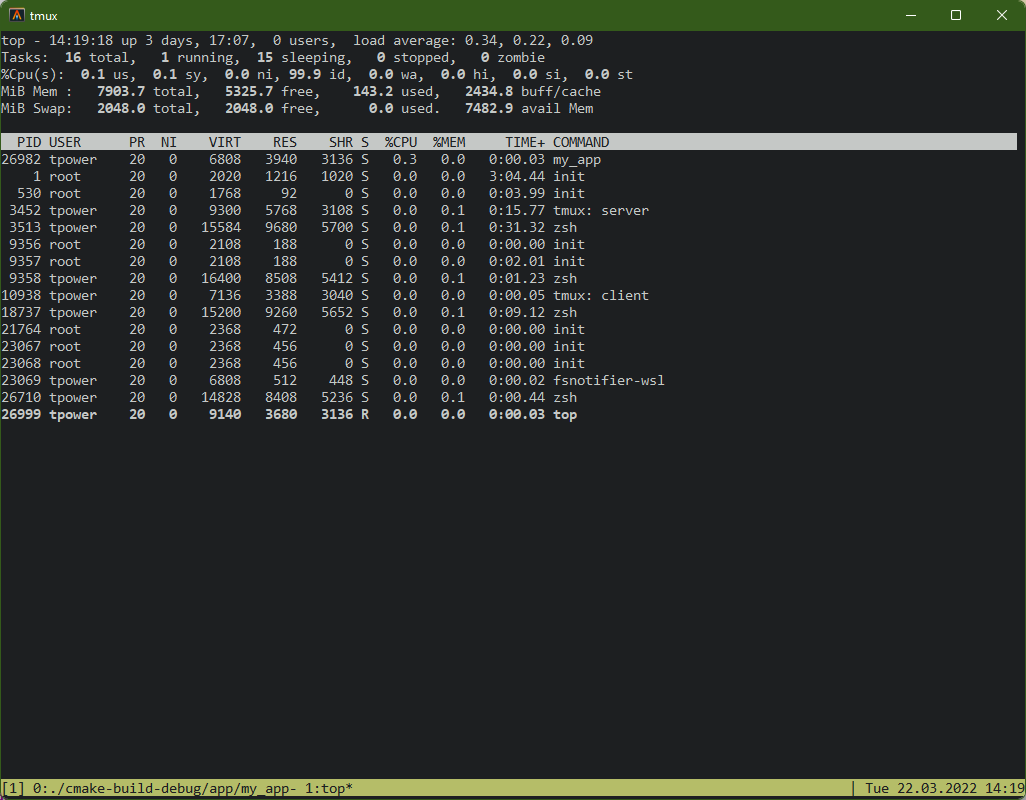This screenshot has height=800, width=1026.
Task: Click the tmux application icon in the title bar
Action: [x=15, y=15]
